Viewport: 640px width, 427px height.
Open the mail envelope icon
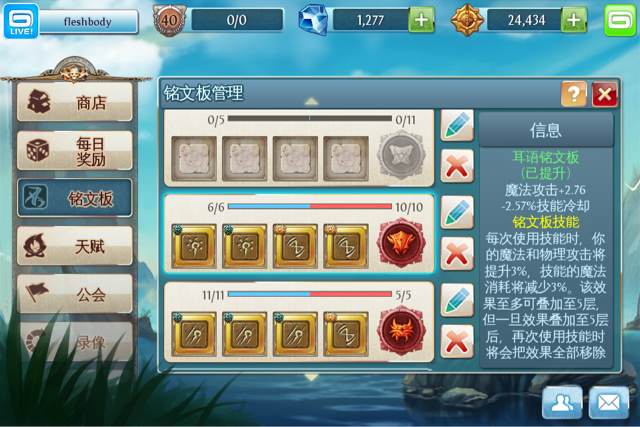[609, 403]
